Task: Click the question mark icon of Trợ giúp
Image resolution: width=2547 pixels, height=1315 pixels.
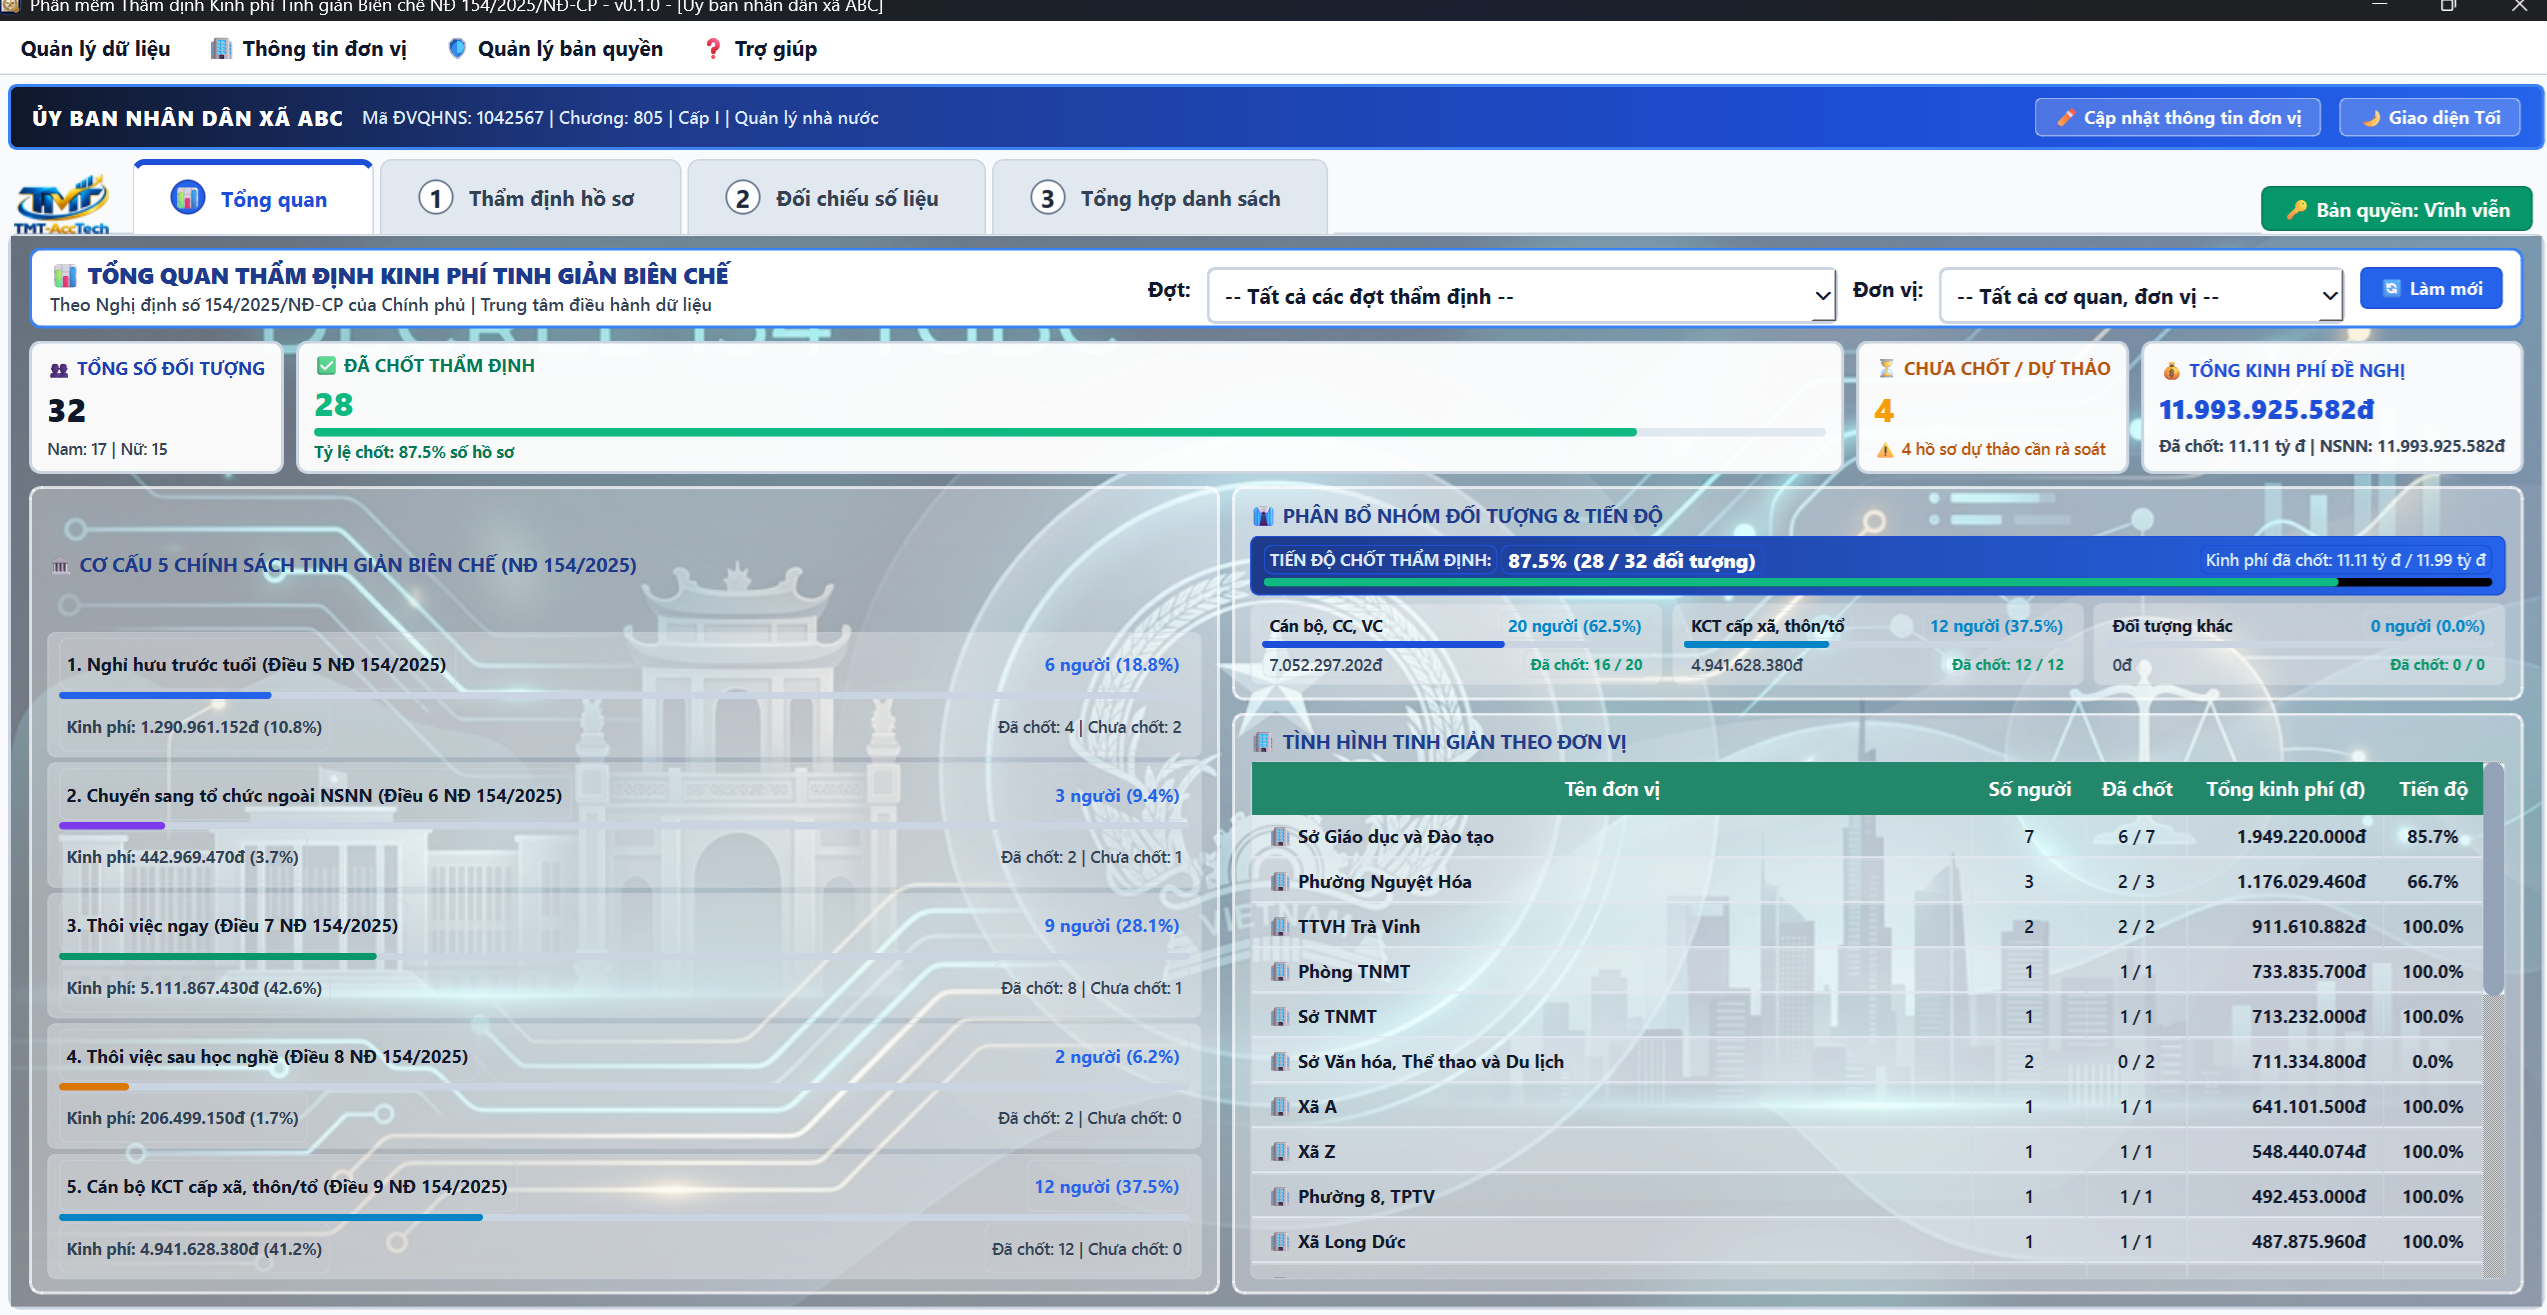Action: [713, 48]
